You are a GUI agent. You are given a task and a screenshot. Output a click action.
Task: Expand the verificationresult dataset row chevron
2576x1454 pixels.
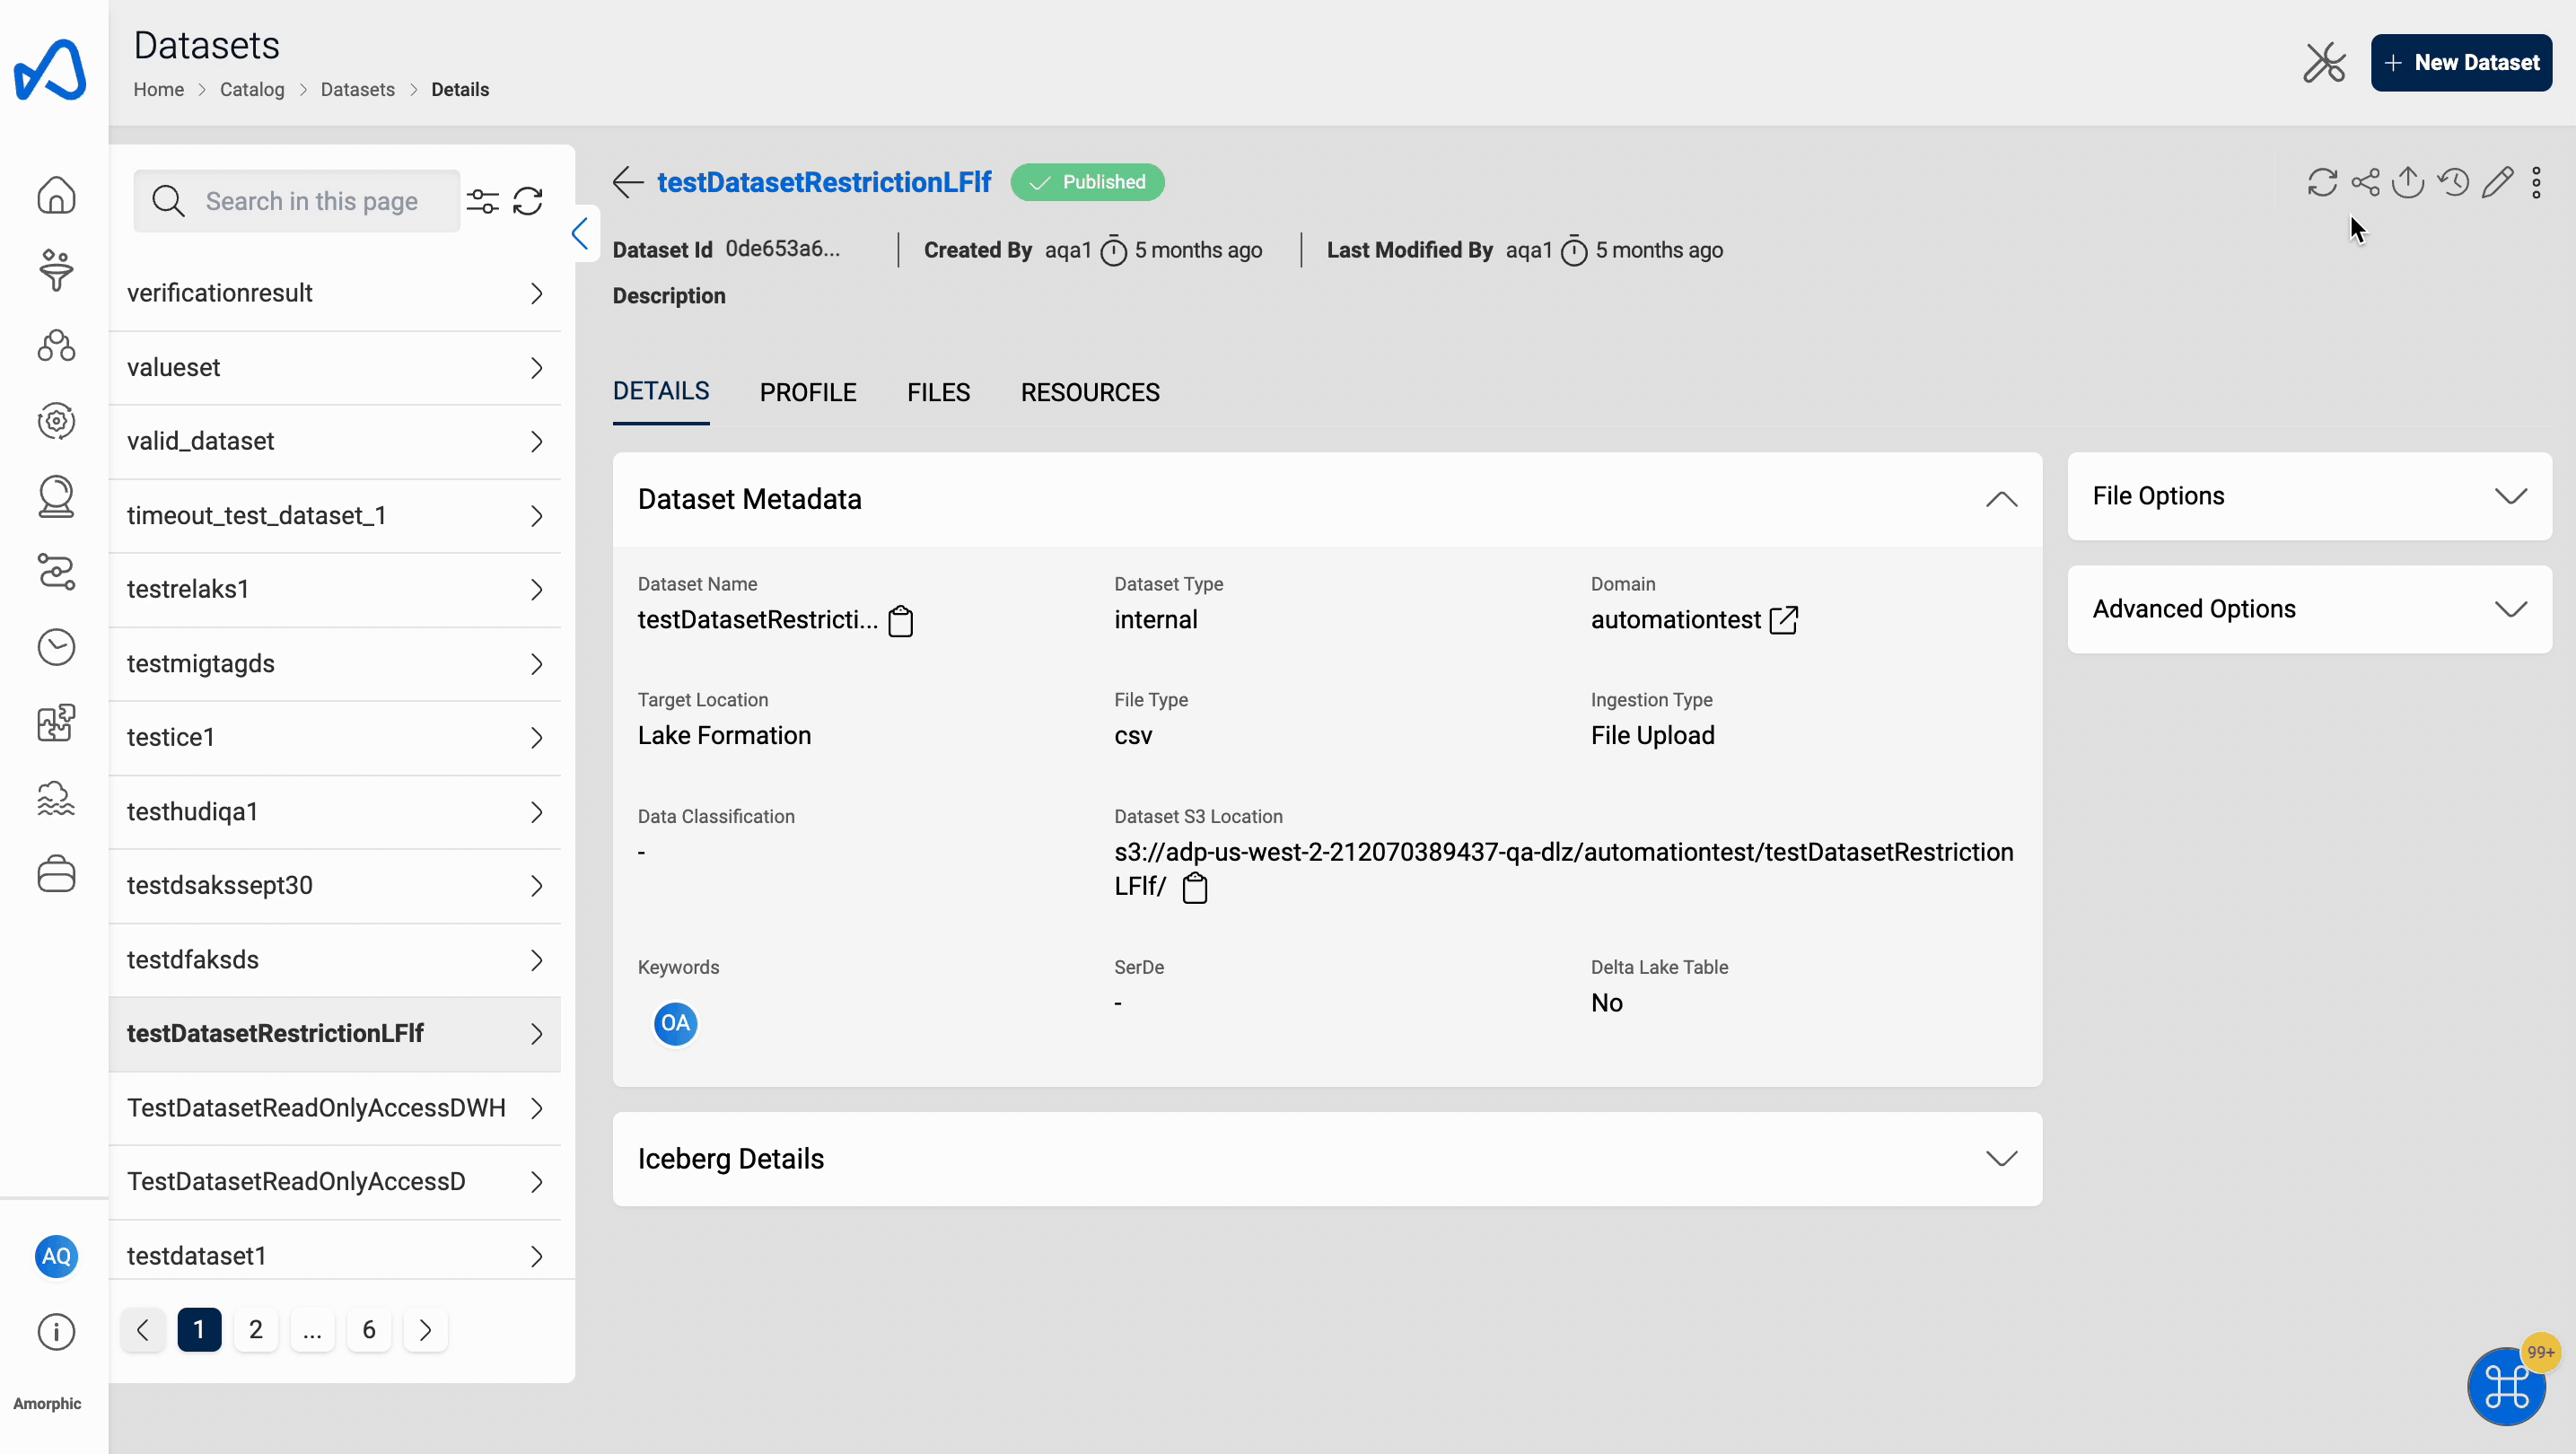coord(537,293)
